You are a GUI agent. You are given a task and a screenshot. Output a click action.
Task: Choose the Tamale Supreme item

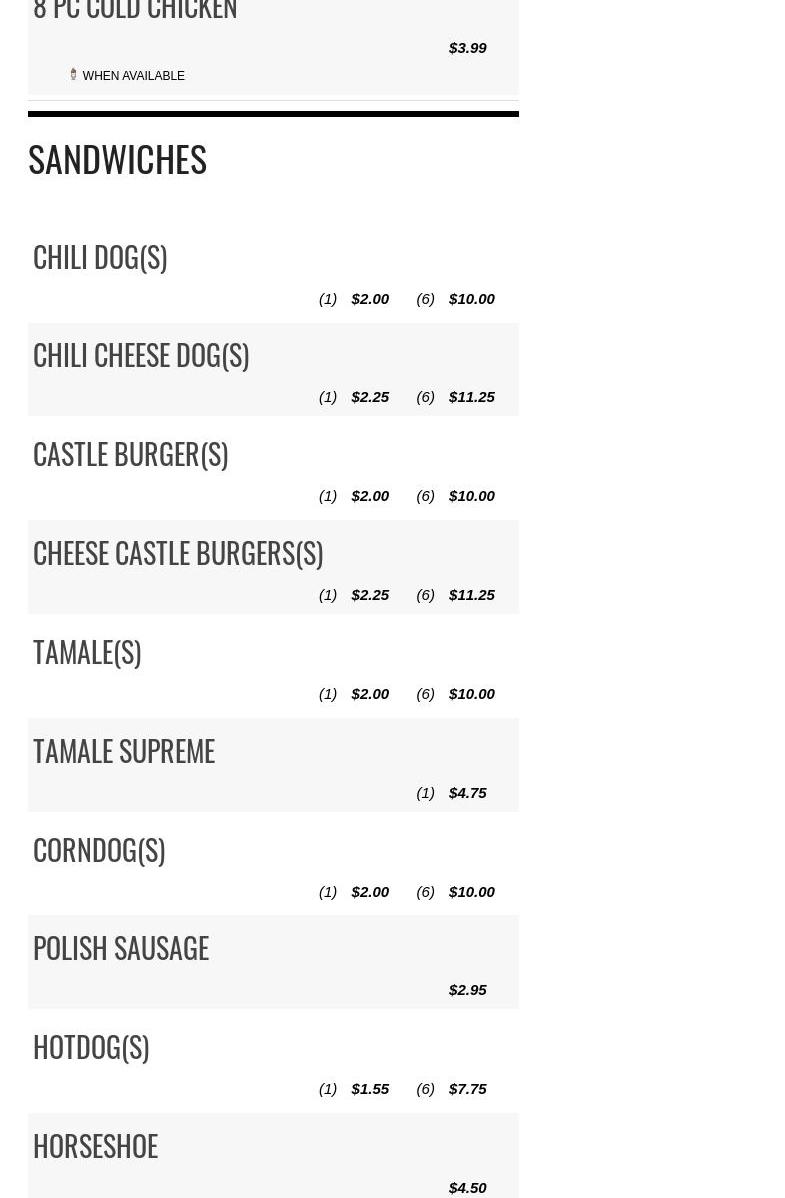124,752
